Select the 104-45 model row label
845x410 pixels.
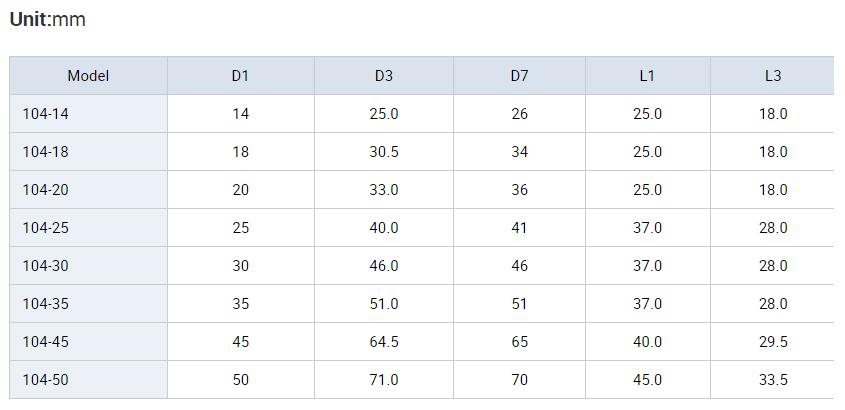point(46,342)
